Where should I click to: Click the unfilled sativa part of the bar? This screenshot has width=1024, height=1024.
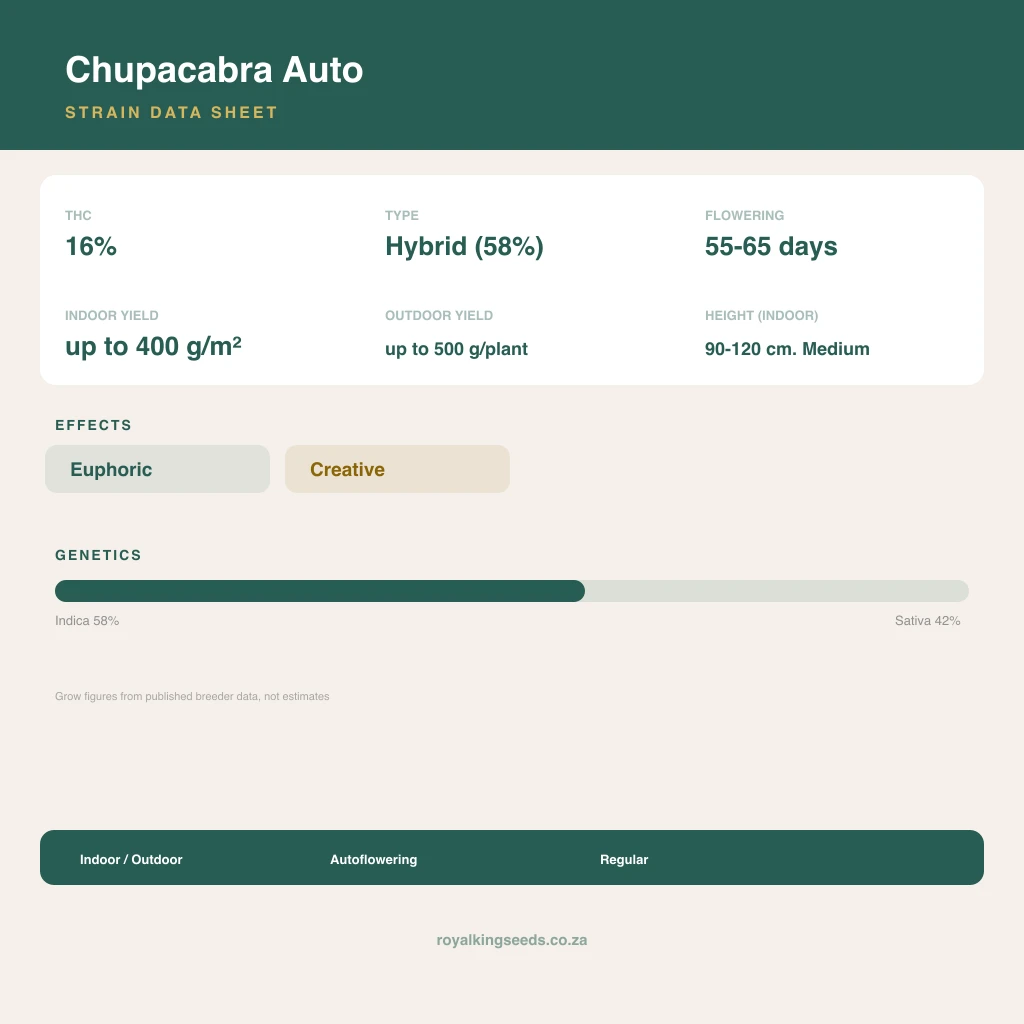click(777, 591)
